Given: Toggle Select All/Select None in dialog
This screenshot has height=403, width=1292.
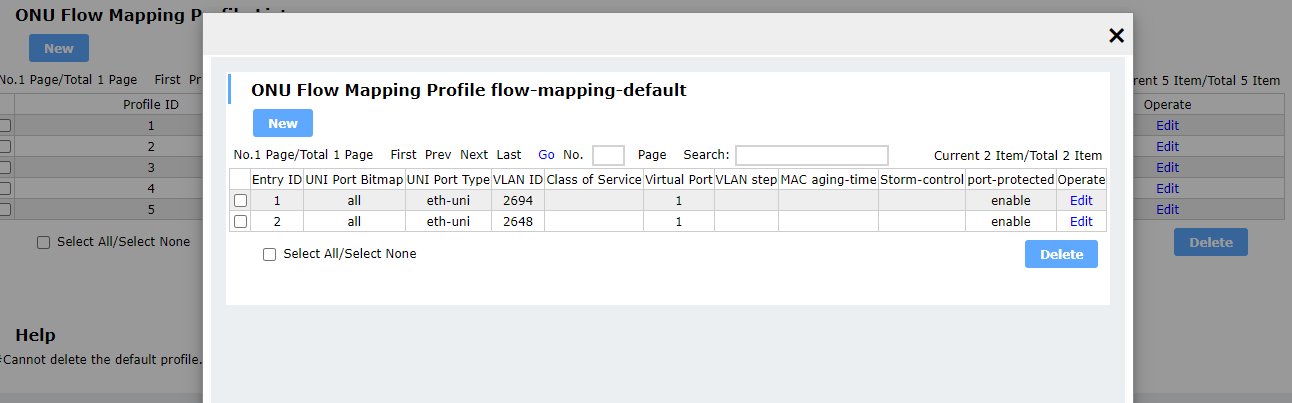Looking at the screenshot, I should [269, 255].
